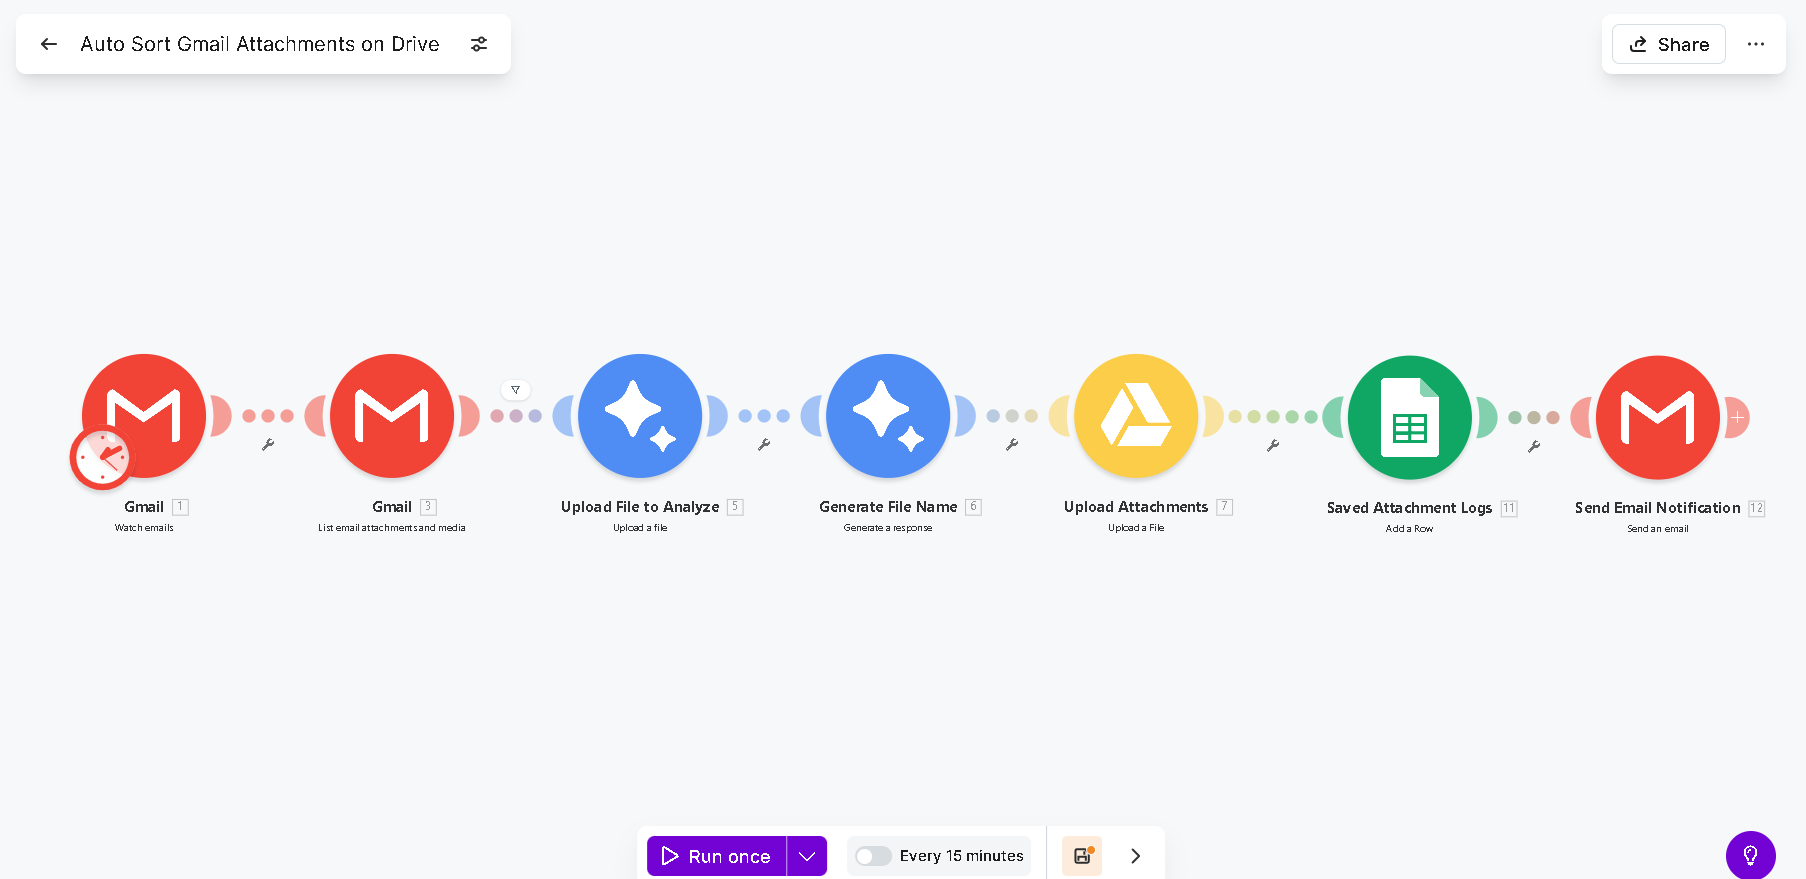The image size is (1806, 879).
Task: Expand the bottom toolbar with right chevron
Action: [x=1135, y=856]
